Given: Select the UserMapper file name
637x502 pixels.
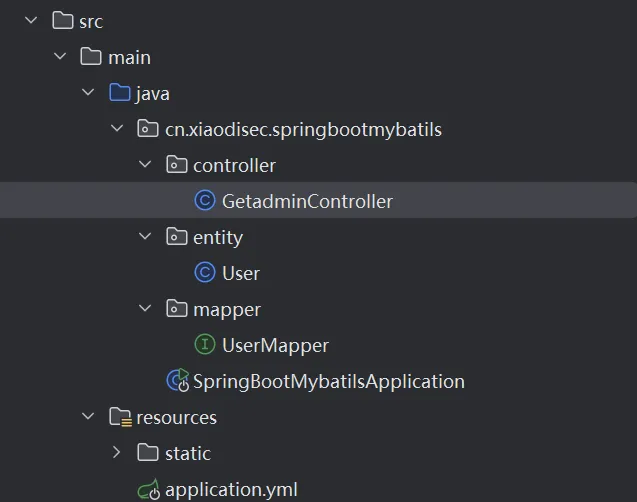Looking at the screenshot, I should tap(275, 345).
